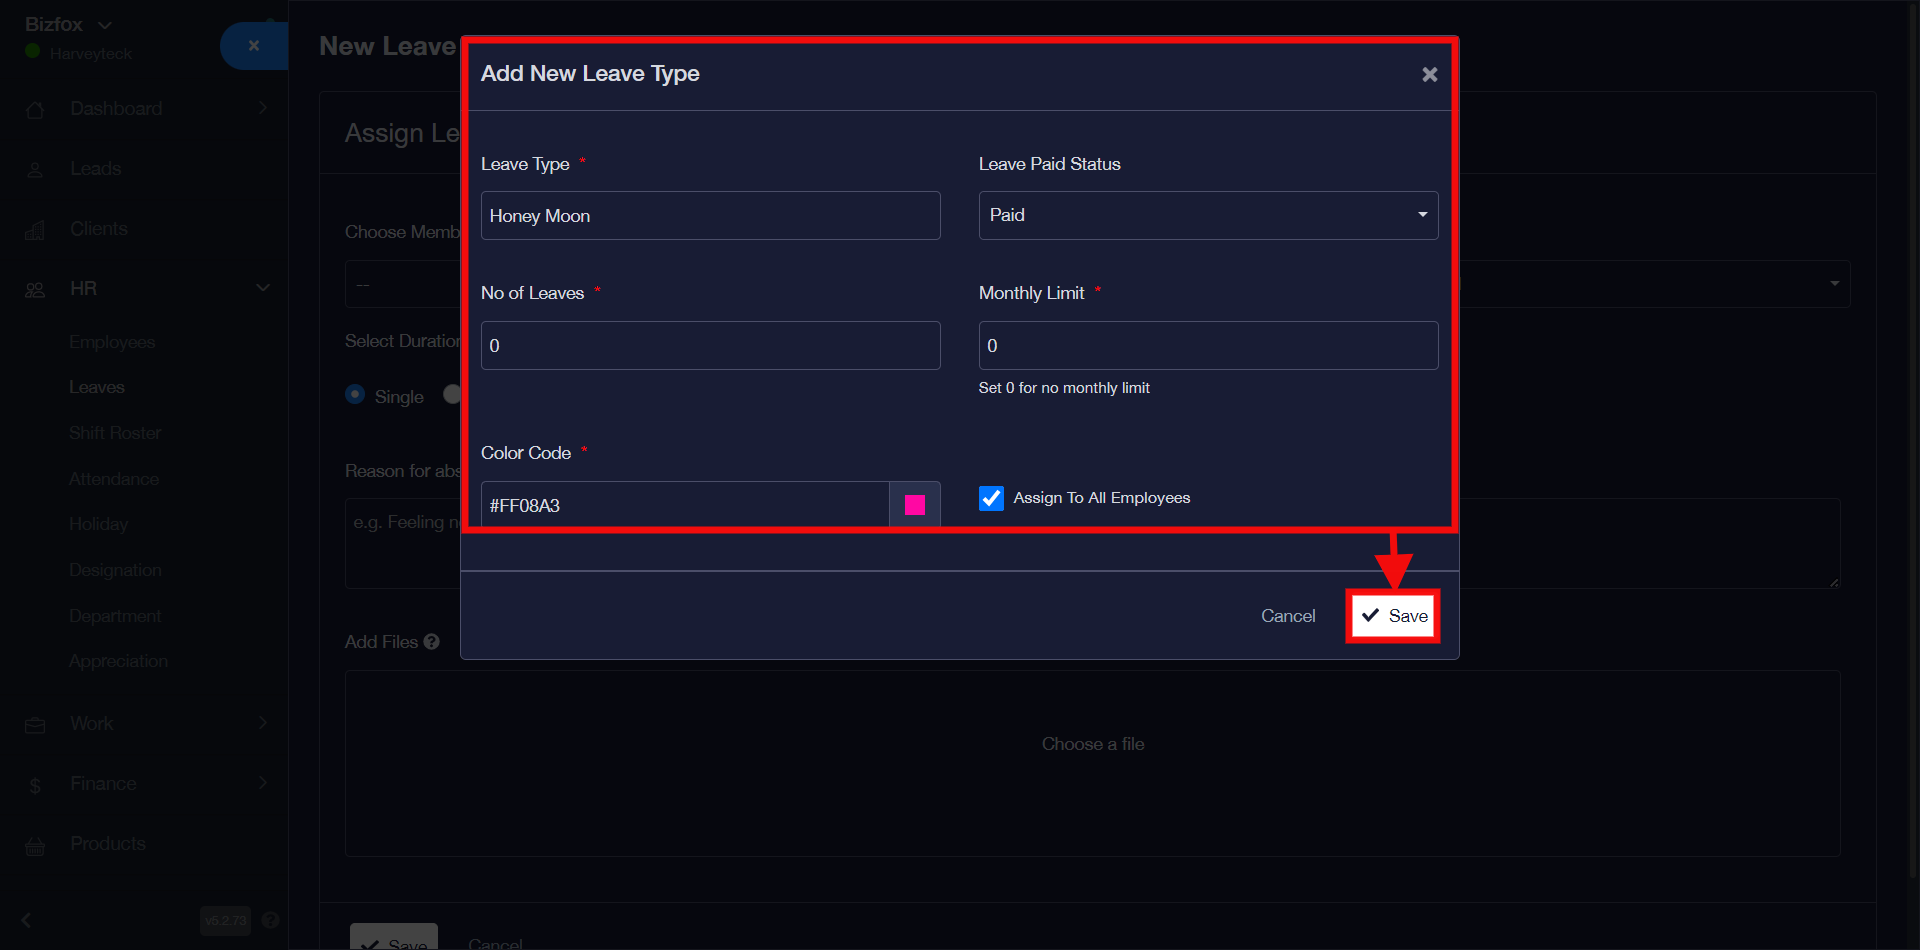Click the Work briefcase icon
Image resolution: width=1920 pixels, height=950 pixels.
point(35,725)
